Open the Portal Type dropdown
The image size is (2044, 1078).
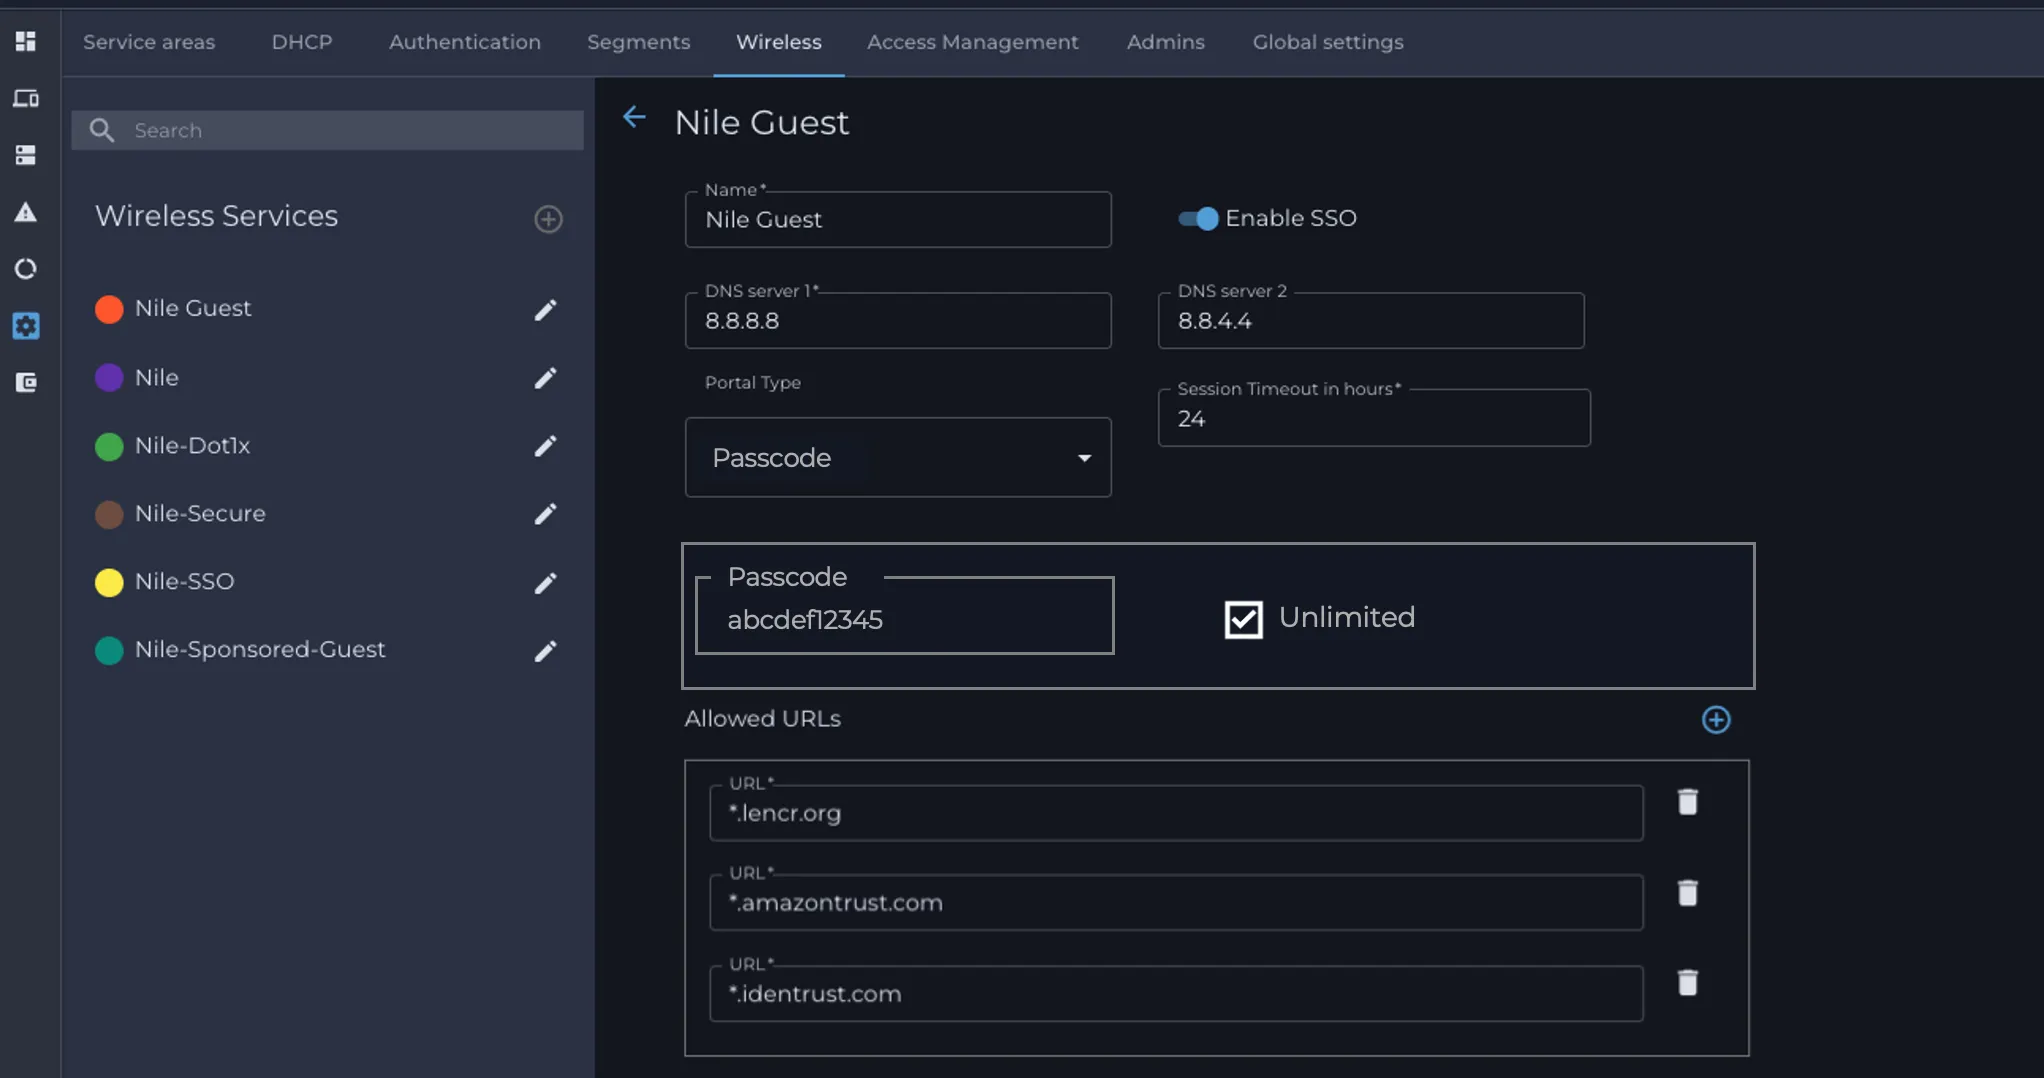point(898,457)
